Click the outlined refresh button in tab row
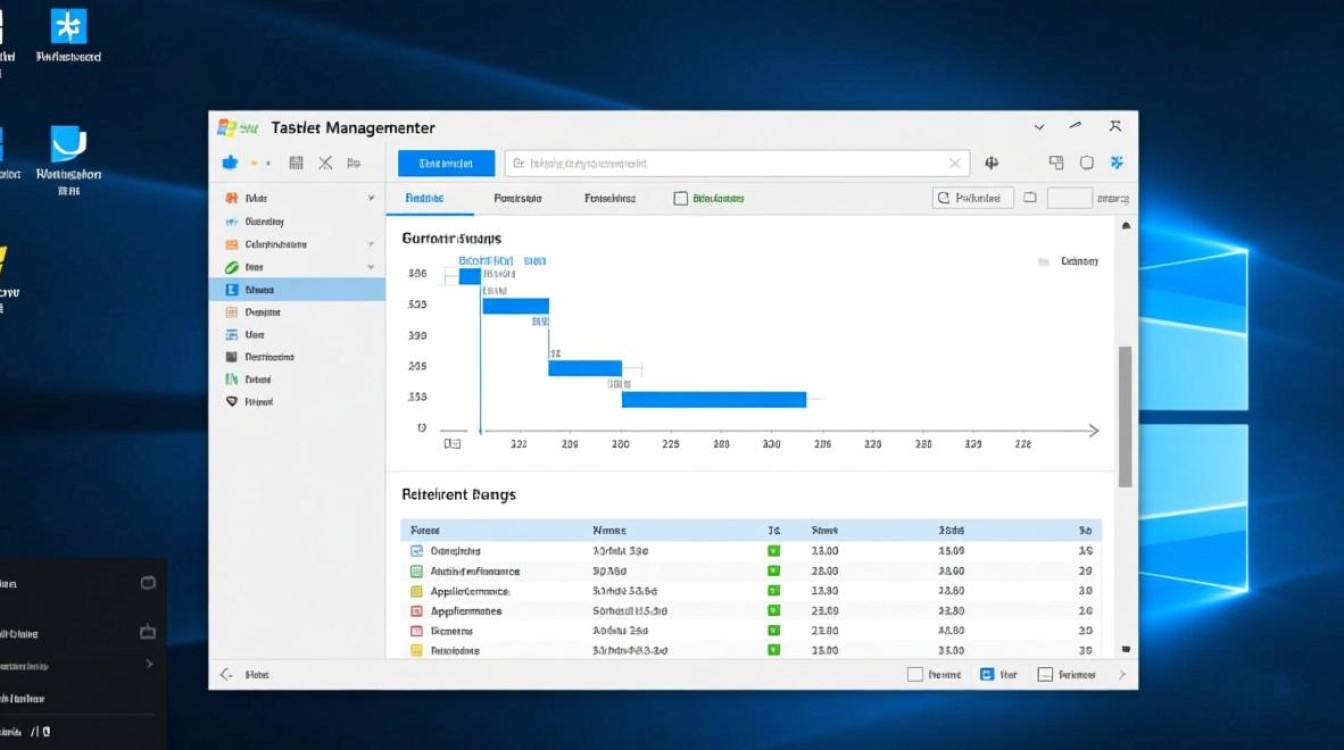 pyautogui.click(x=972, y=198)
